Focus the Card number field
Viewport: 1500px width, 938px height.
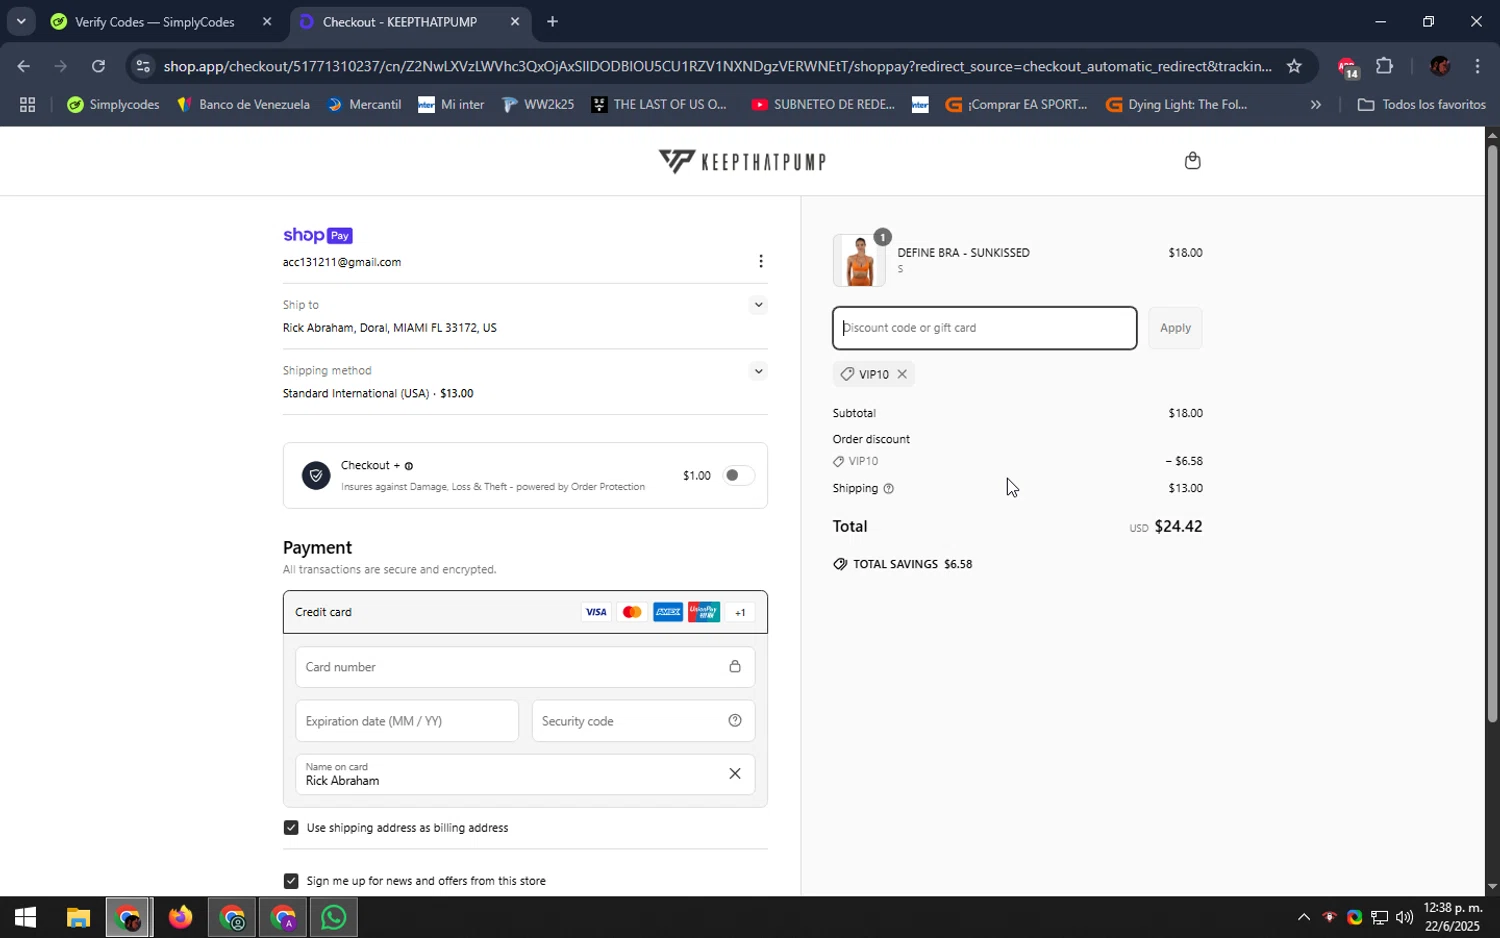tap(525, 667)
